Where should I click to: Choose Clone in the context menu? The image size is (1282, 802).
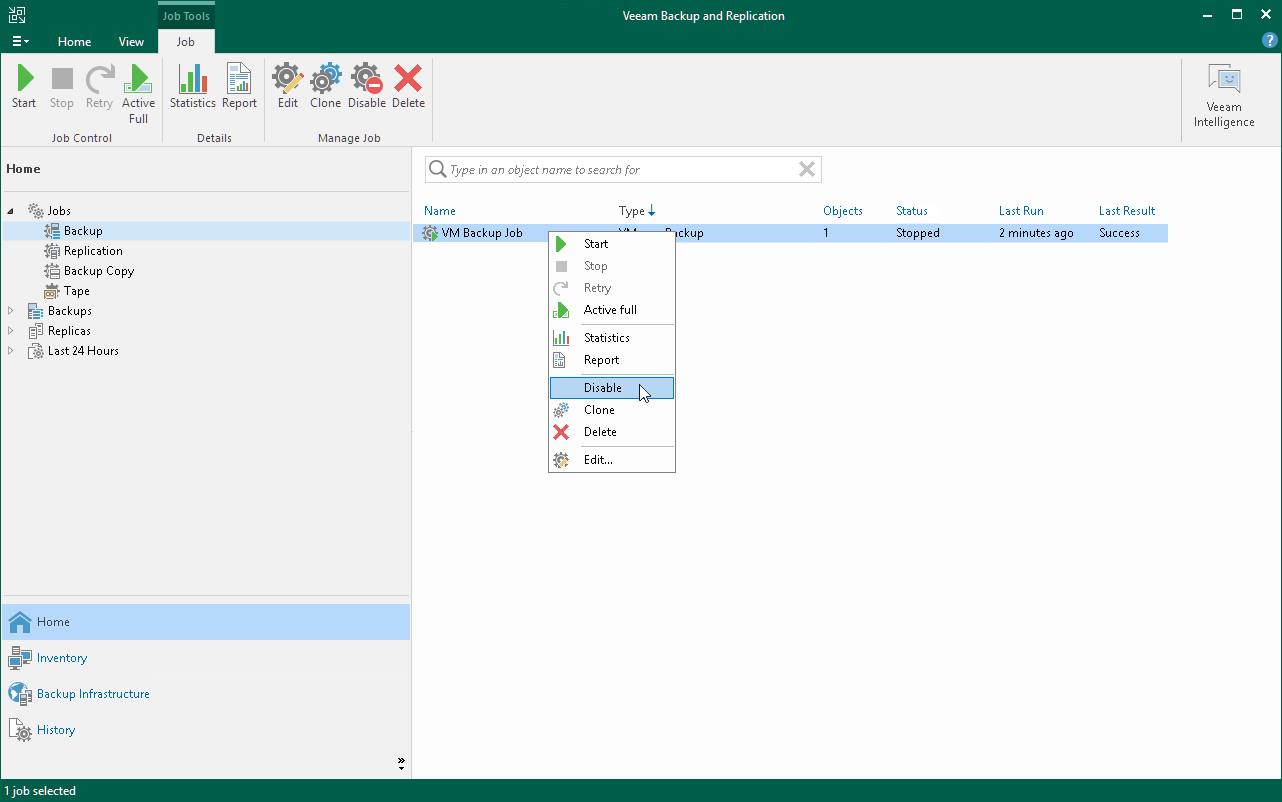click(612, 410)
